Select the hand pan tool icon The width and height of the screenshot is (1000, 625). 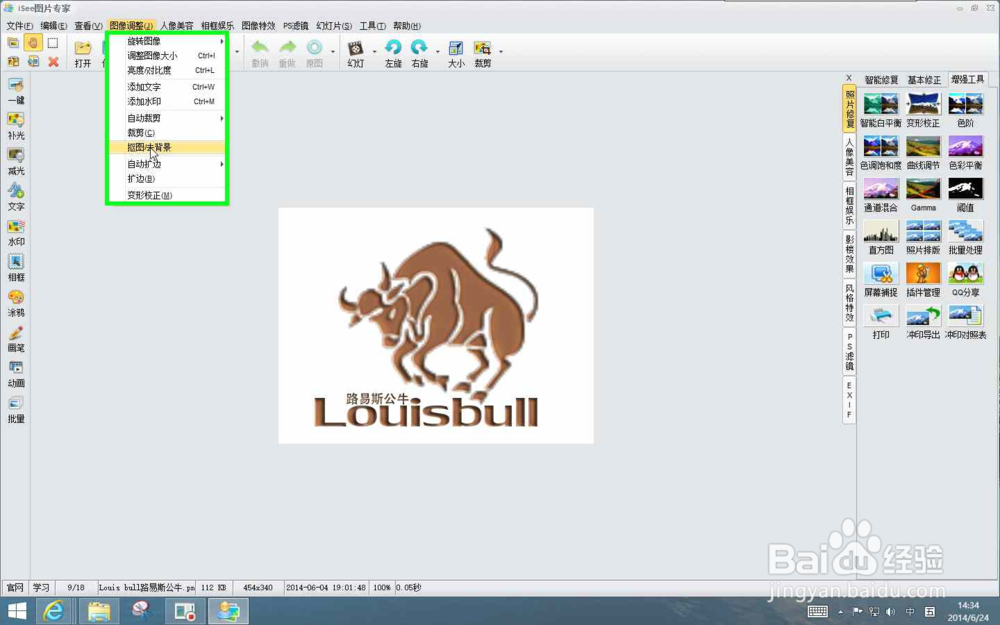click(x=33, y=43)
